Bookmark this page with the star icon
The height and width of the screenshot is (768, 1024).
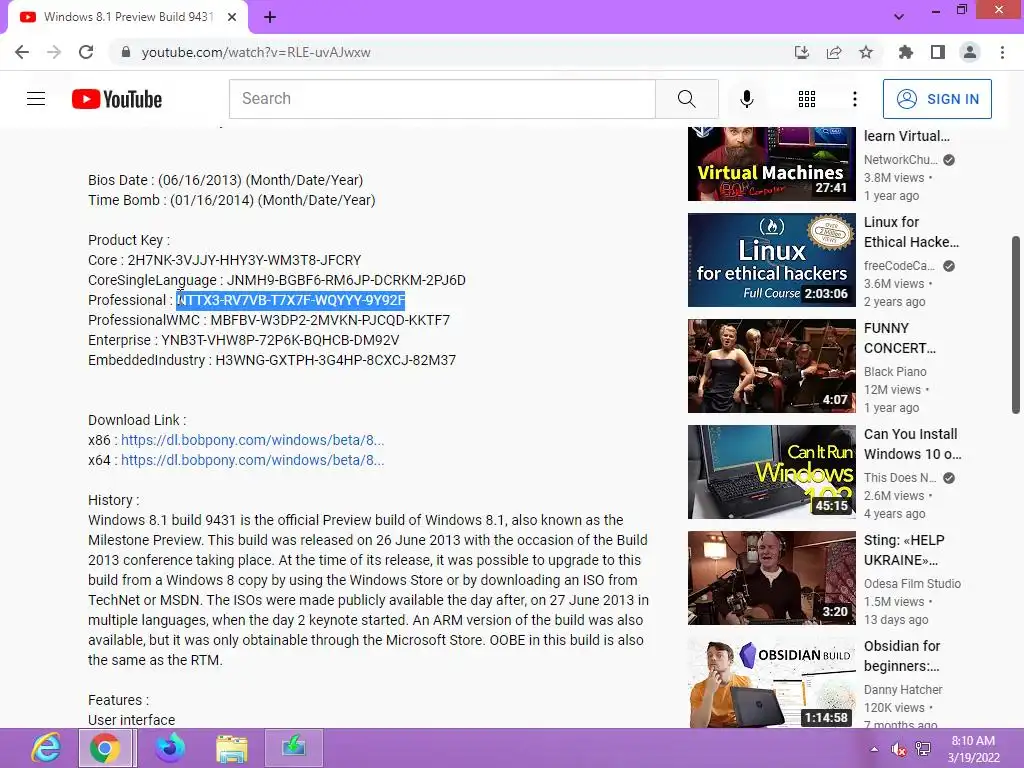866,52
